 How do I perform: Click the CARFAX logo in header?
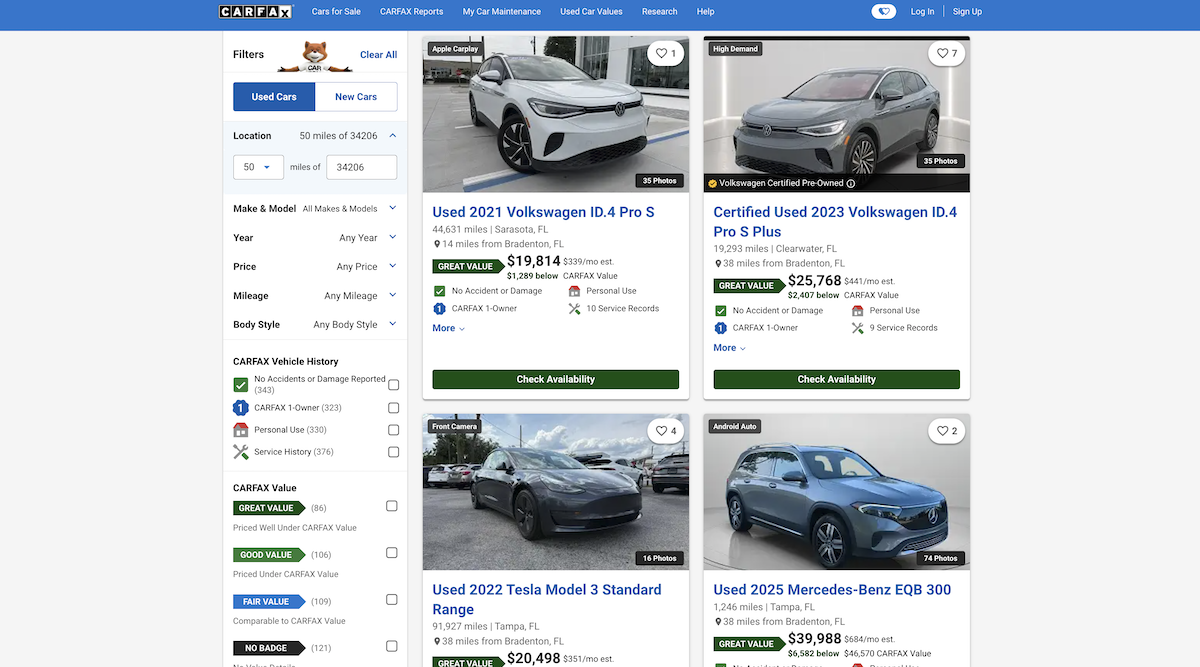tap(256, 12)
